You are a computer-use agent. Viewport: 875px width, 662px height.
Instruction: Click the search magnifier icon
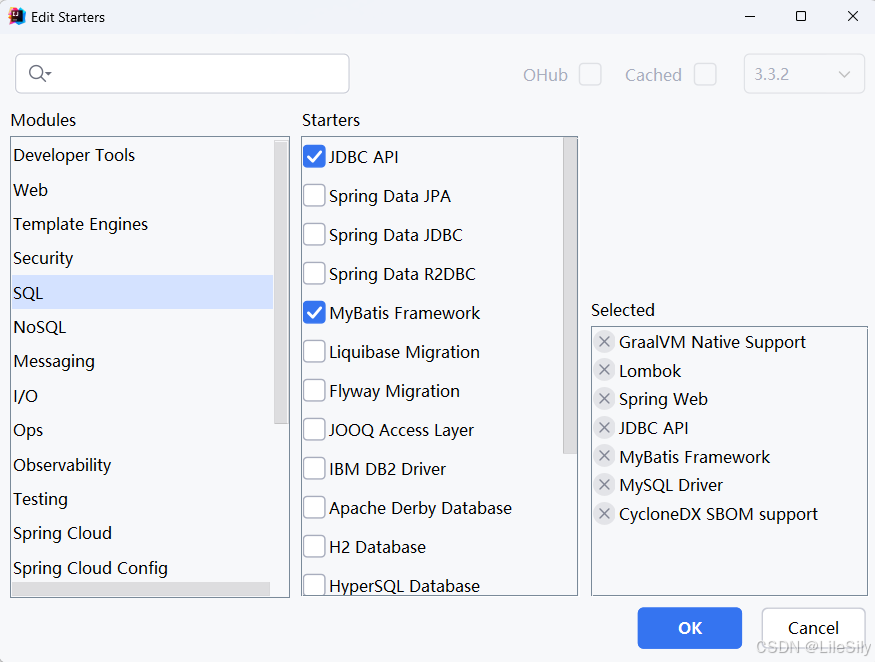39,73
